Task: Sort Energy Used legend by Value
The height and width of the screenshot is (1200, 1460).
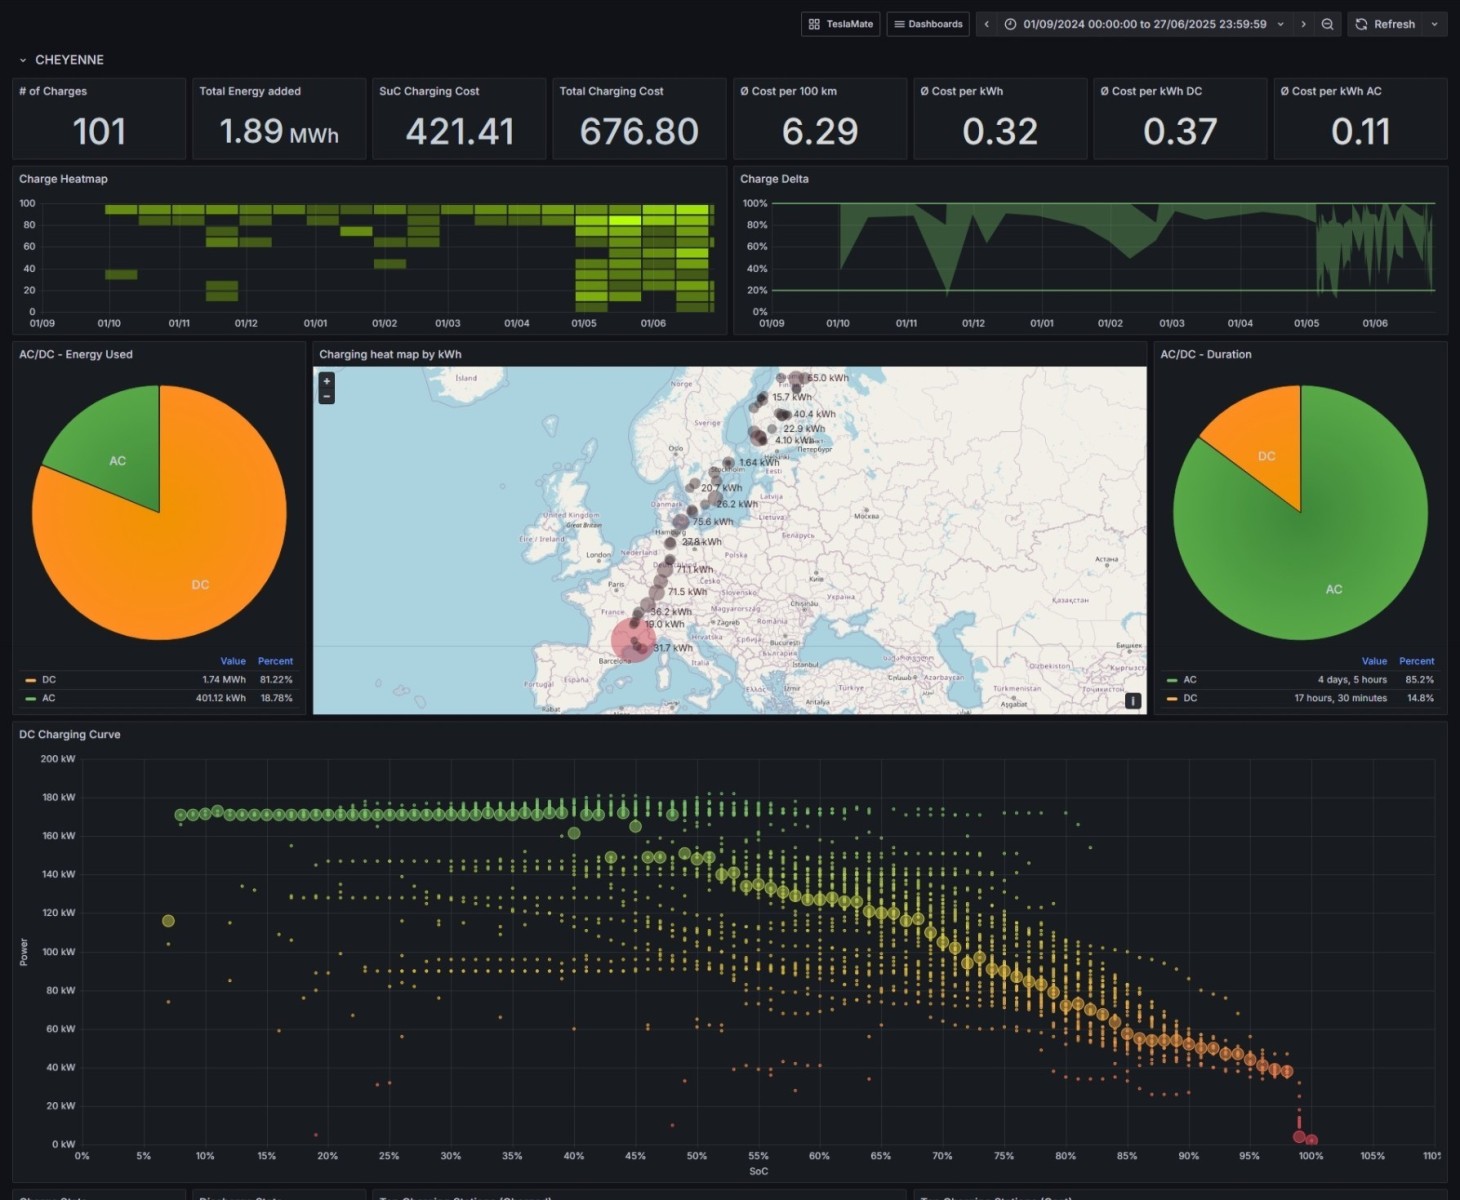Action: [x=233, y=661]
